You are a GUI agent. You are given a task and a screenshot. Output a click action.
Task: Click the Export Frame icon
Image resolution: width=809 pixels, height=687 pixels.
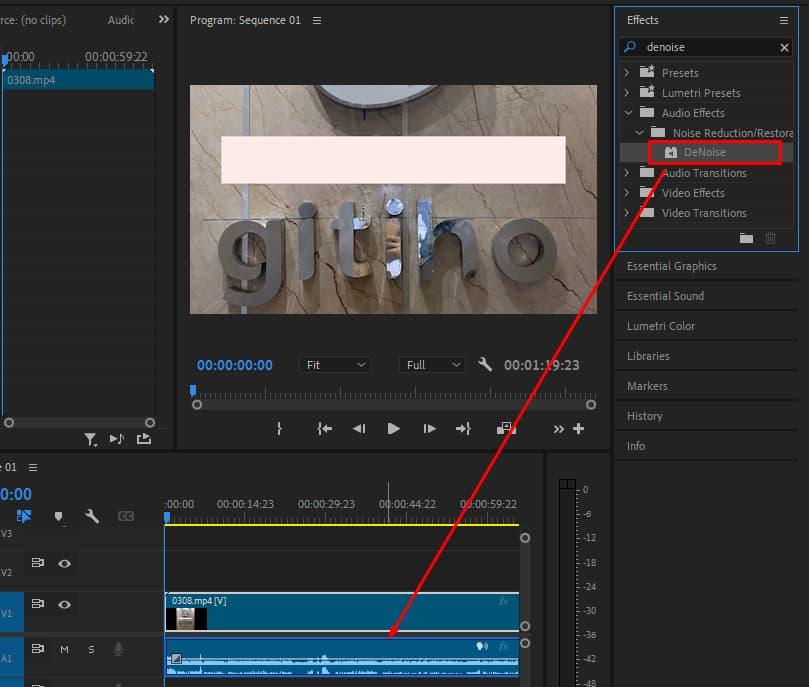(506, 429)
